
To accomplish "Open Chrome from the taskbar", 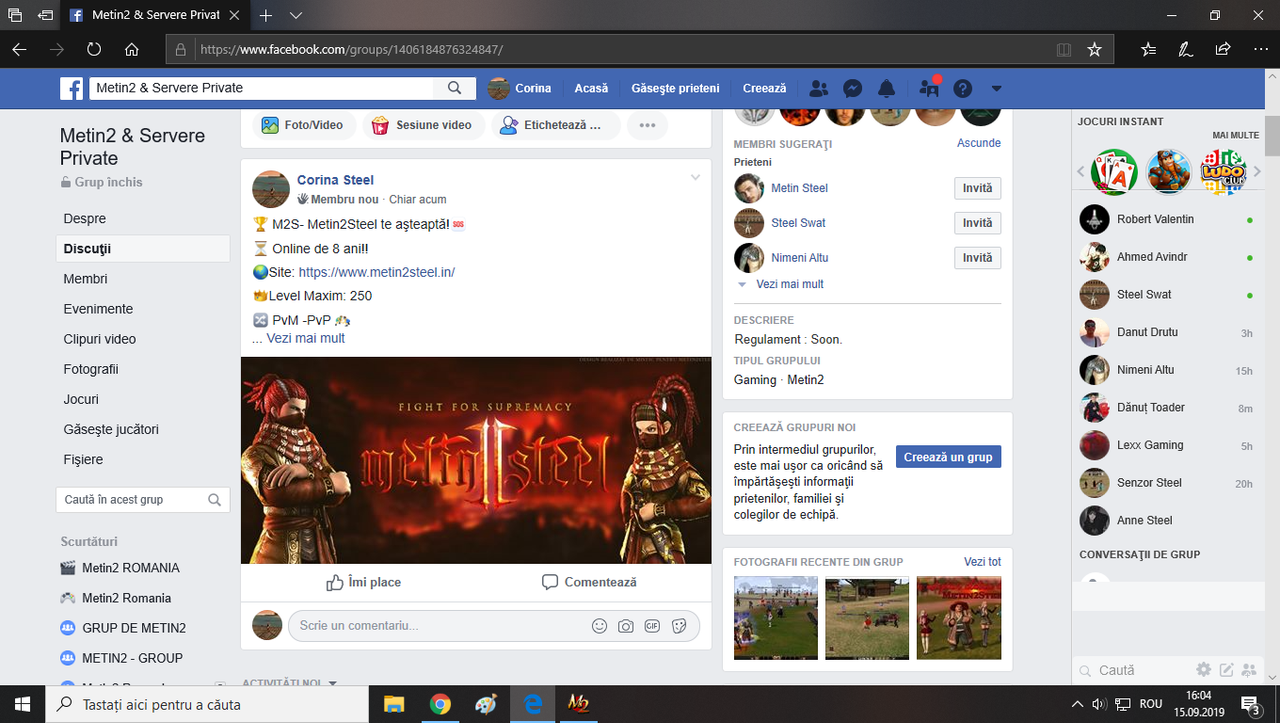I will click(x=440, y=704).
